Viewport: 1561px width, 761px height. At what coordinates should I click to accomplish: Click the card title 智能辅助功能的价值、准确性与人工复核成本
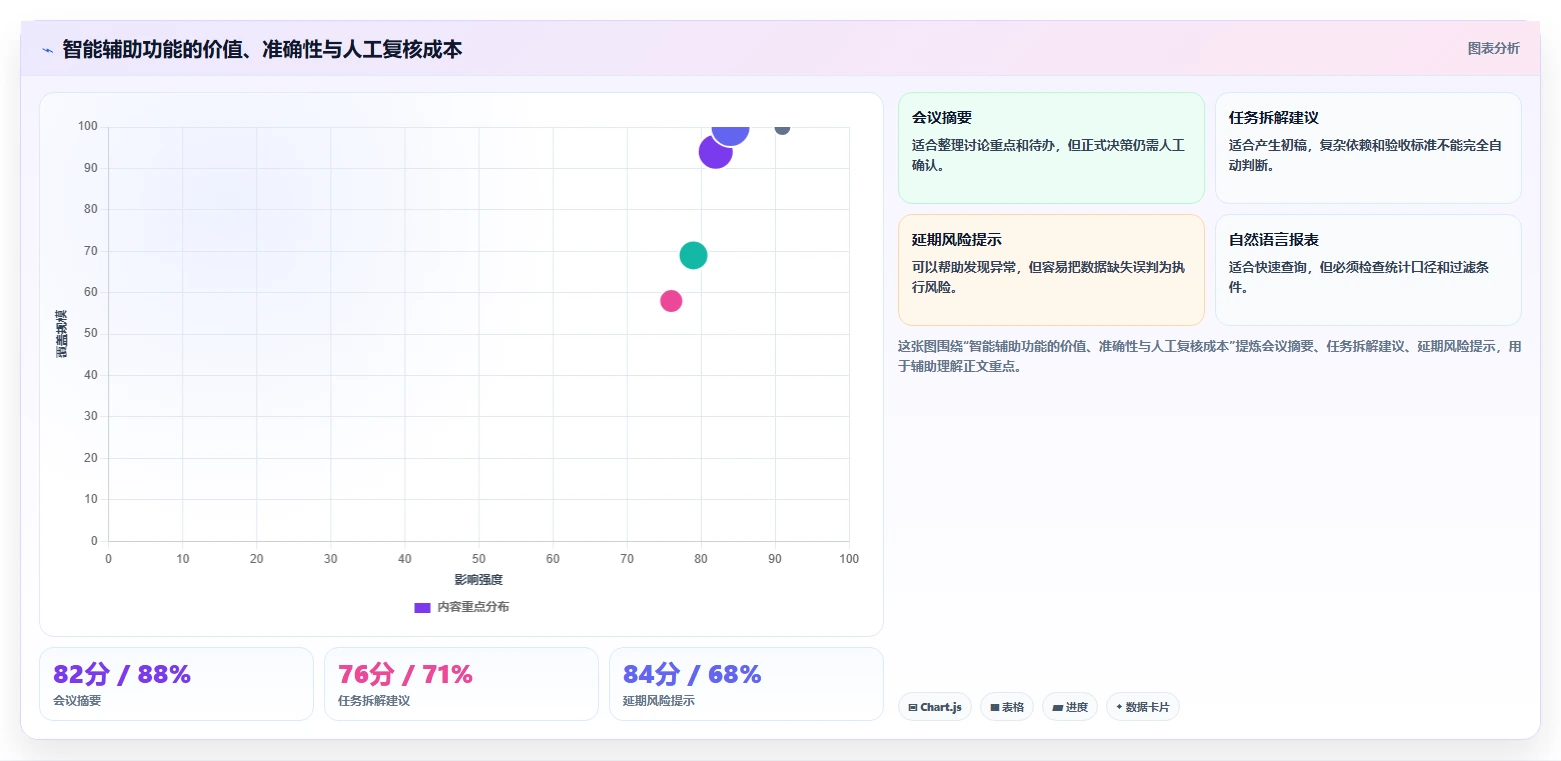point(262,50)
